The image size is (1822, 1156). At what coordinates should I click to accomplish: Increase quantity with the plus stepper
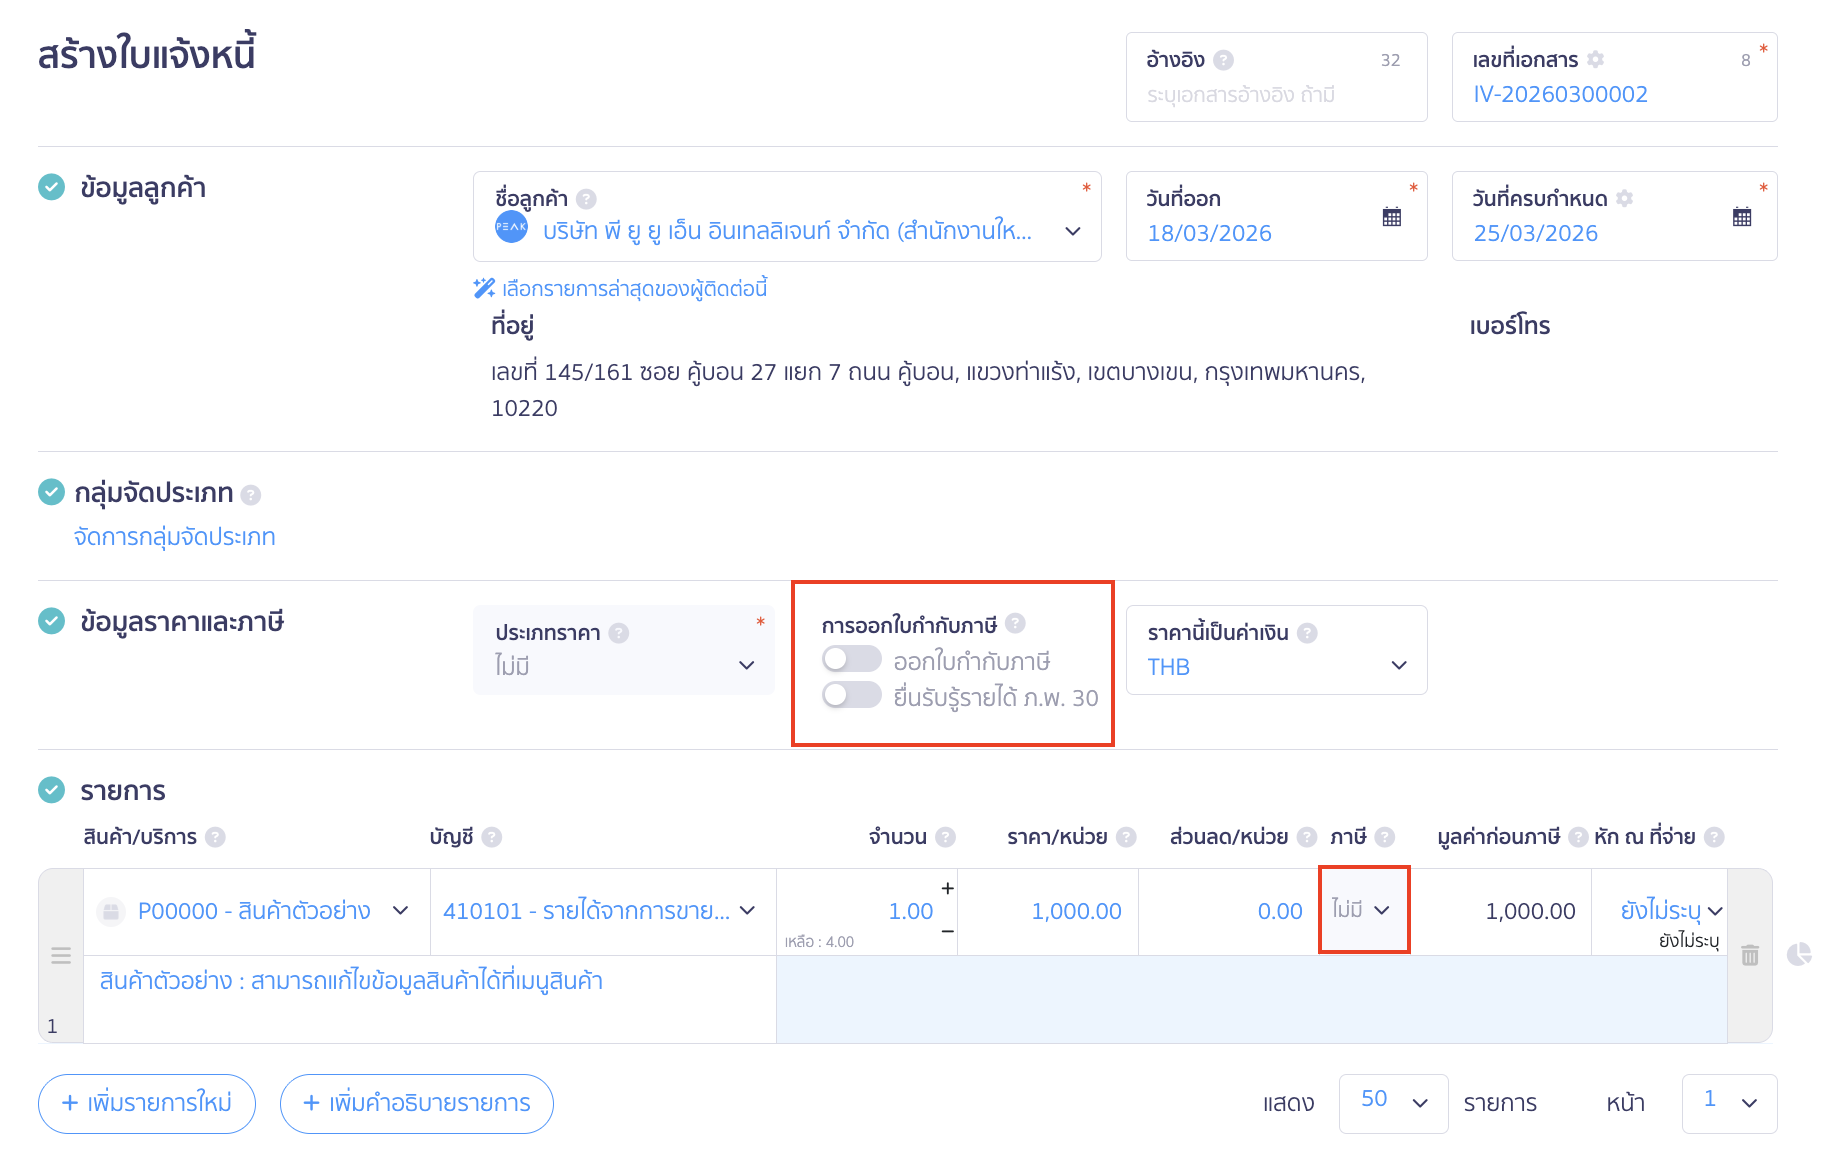(947, 888)
